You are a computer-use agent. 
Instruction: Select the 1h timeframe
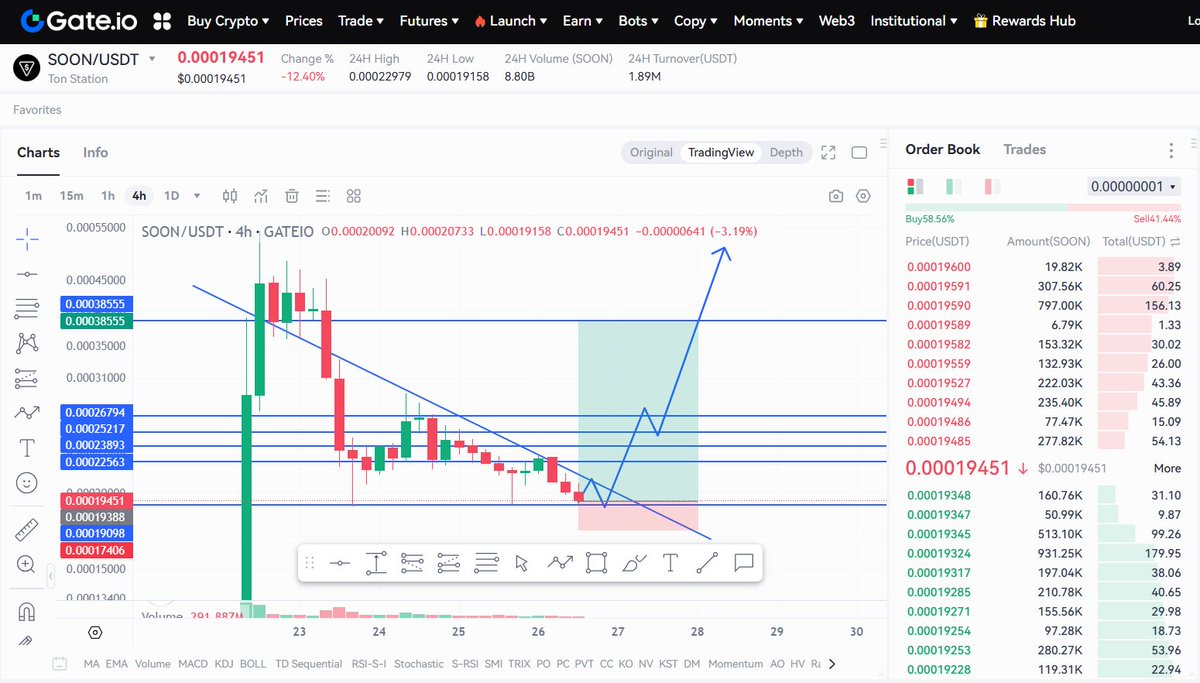coord(108,196)
